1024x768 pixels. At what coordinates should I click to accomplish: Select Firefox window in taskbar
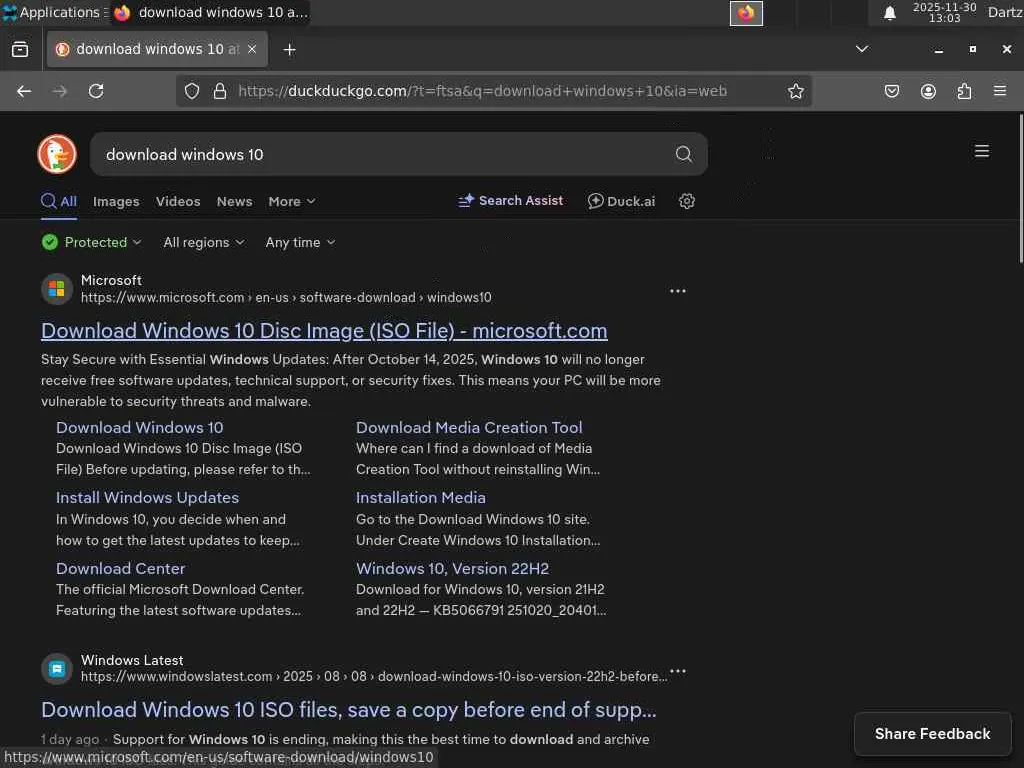210,12
